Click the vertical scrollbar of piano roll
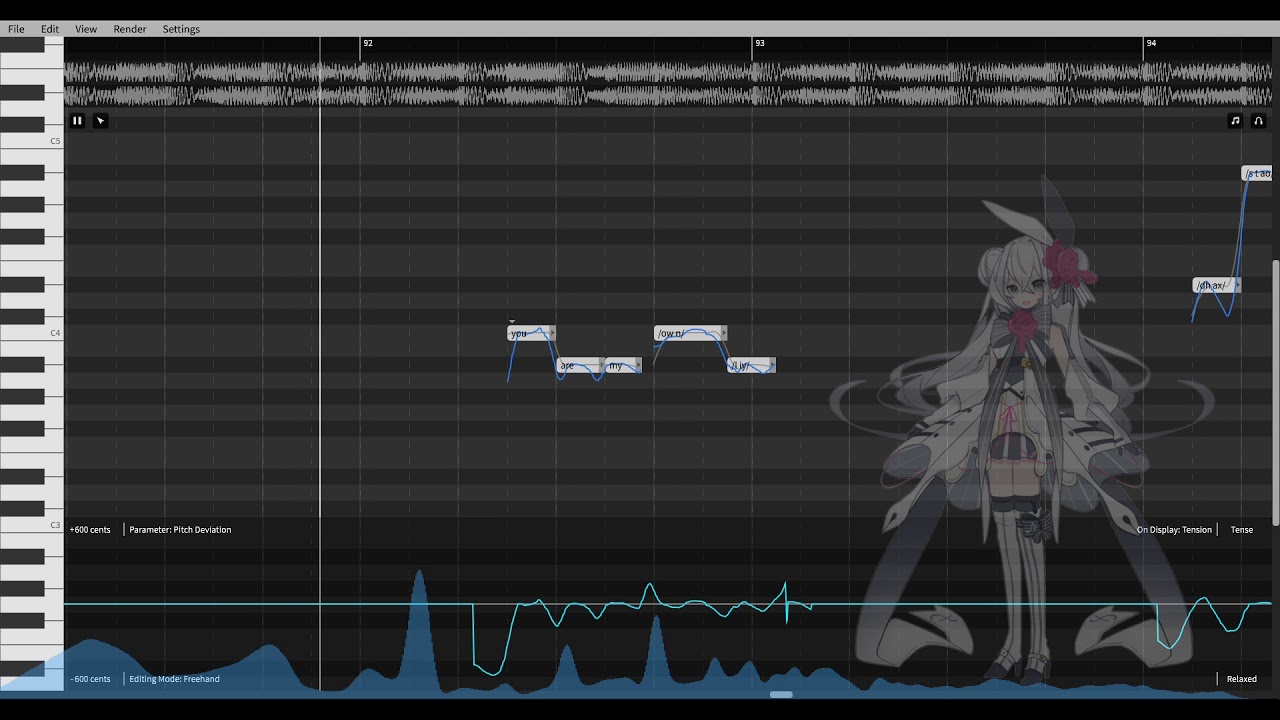 [1275, 392]
